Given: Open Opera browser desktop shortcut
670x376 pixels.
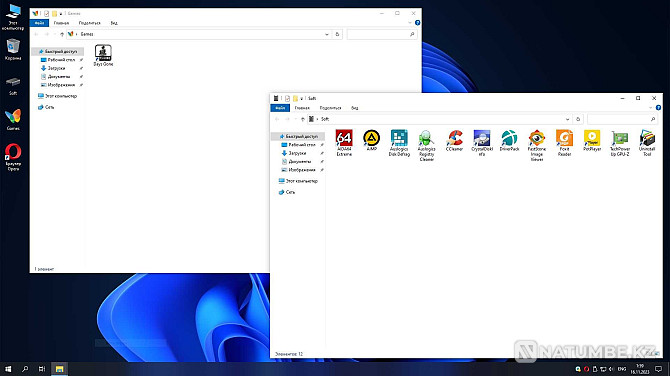Looking at the screenshot, I should [x=13, y=157].
